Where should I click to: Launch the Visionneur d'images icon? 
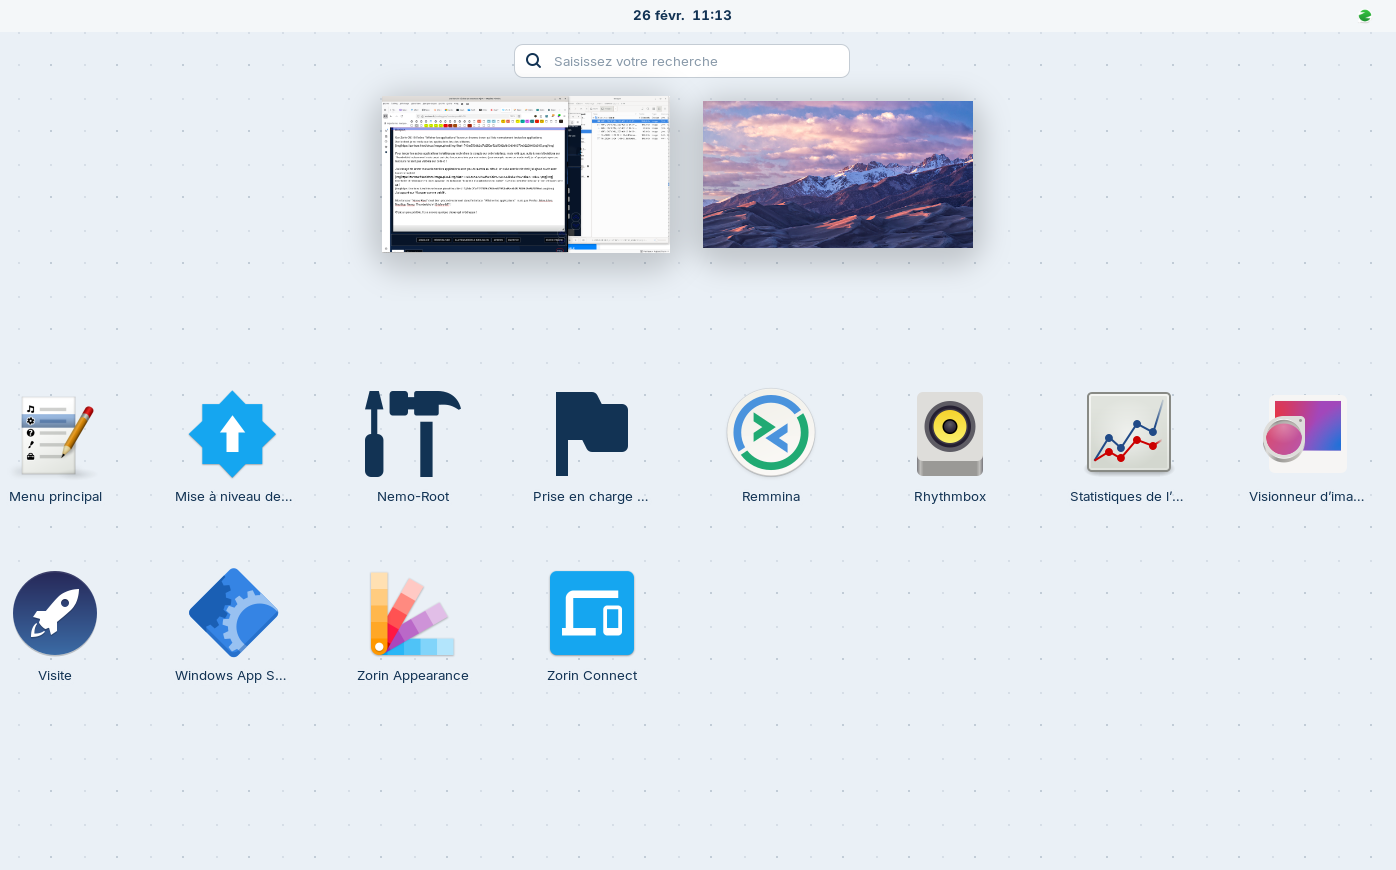coord(1306,435)
